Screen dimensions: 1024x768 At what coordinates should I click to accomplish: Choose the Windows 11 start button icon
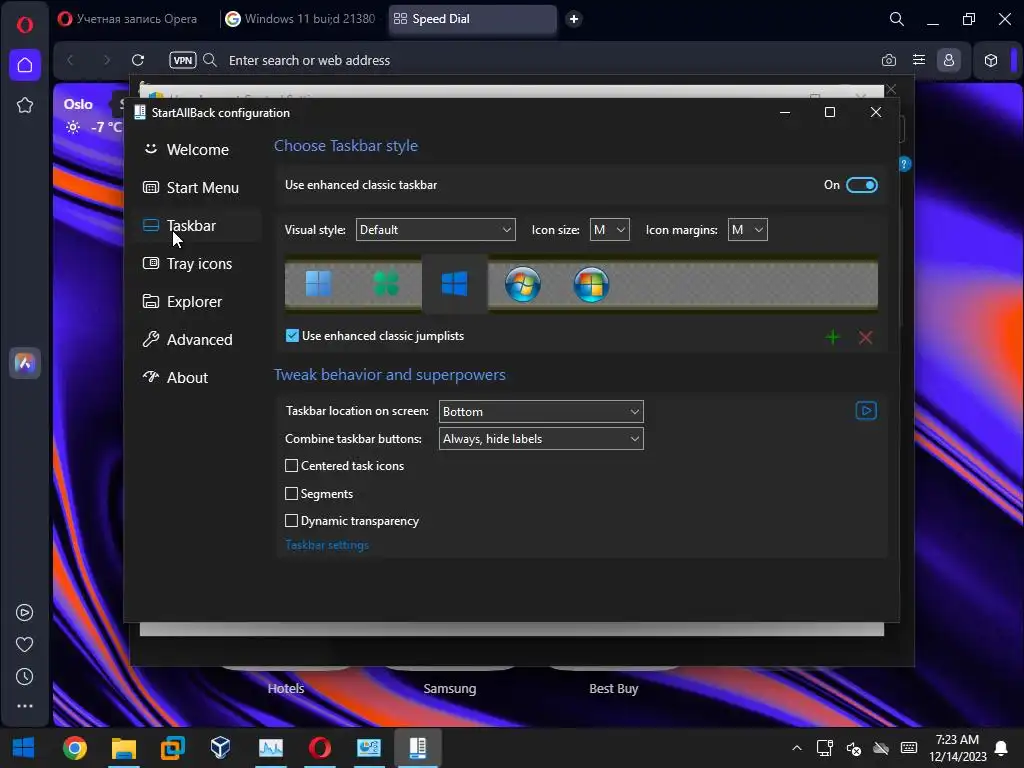(x=319, y=284)
